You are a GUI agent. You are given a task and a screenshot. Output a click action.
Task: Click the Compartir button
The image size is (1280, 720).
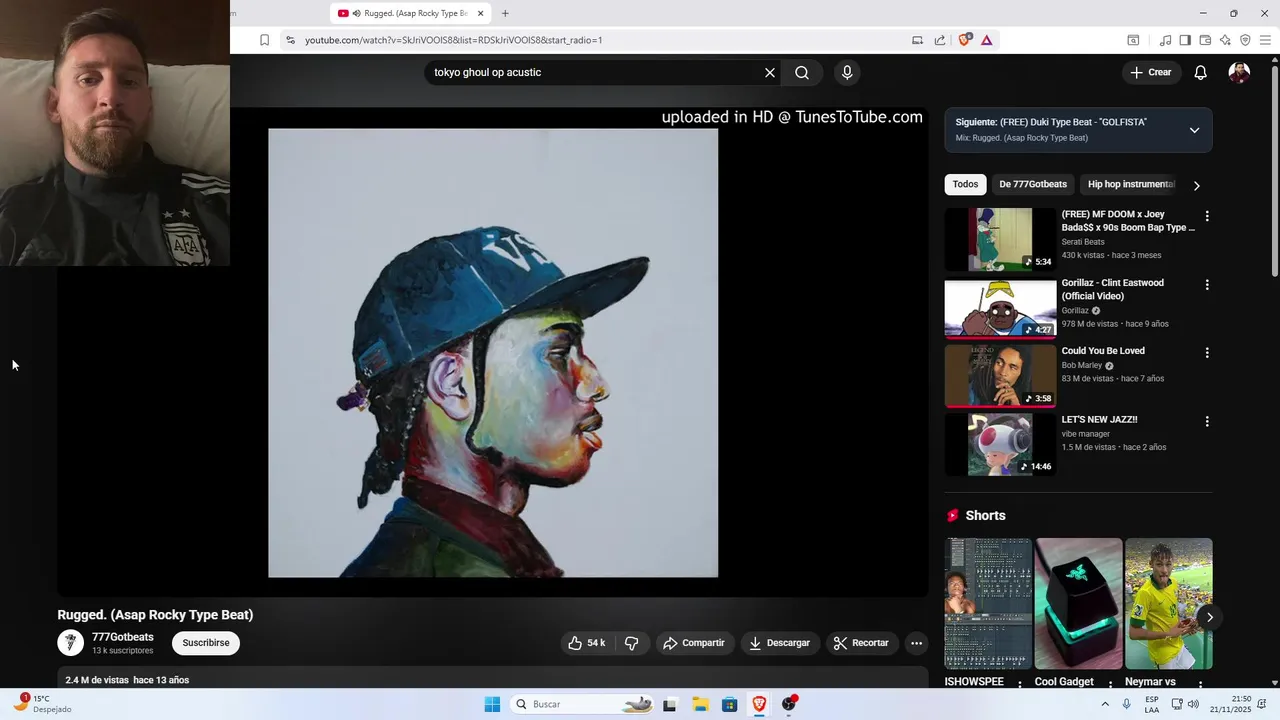pos(695,643)
